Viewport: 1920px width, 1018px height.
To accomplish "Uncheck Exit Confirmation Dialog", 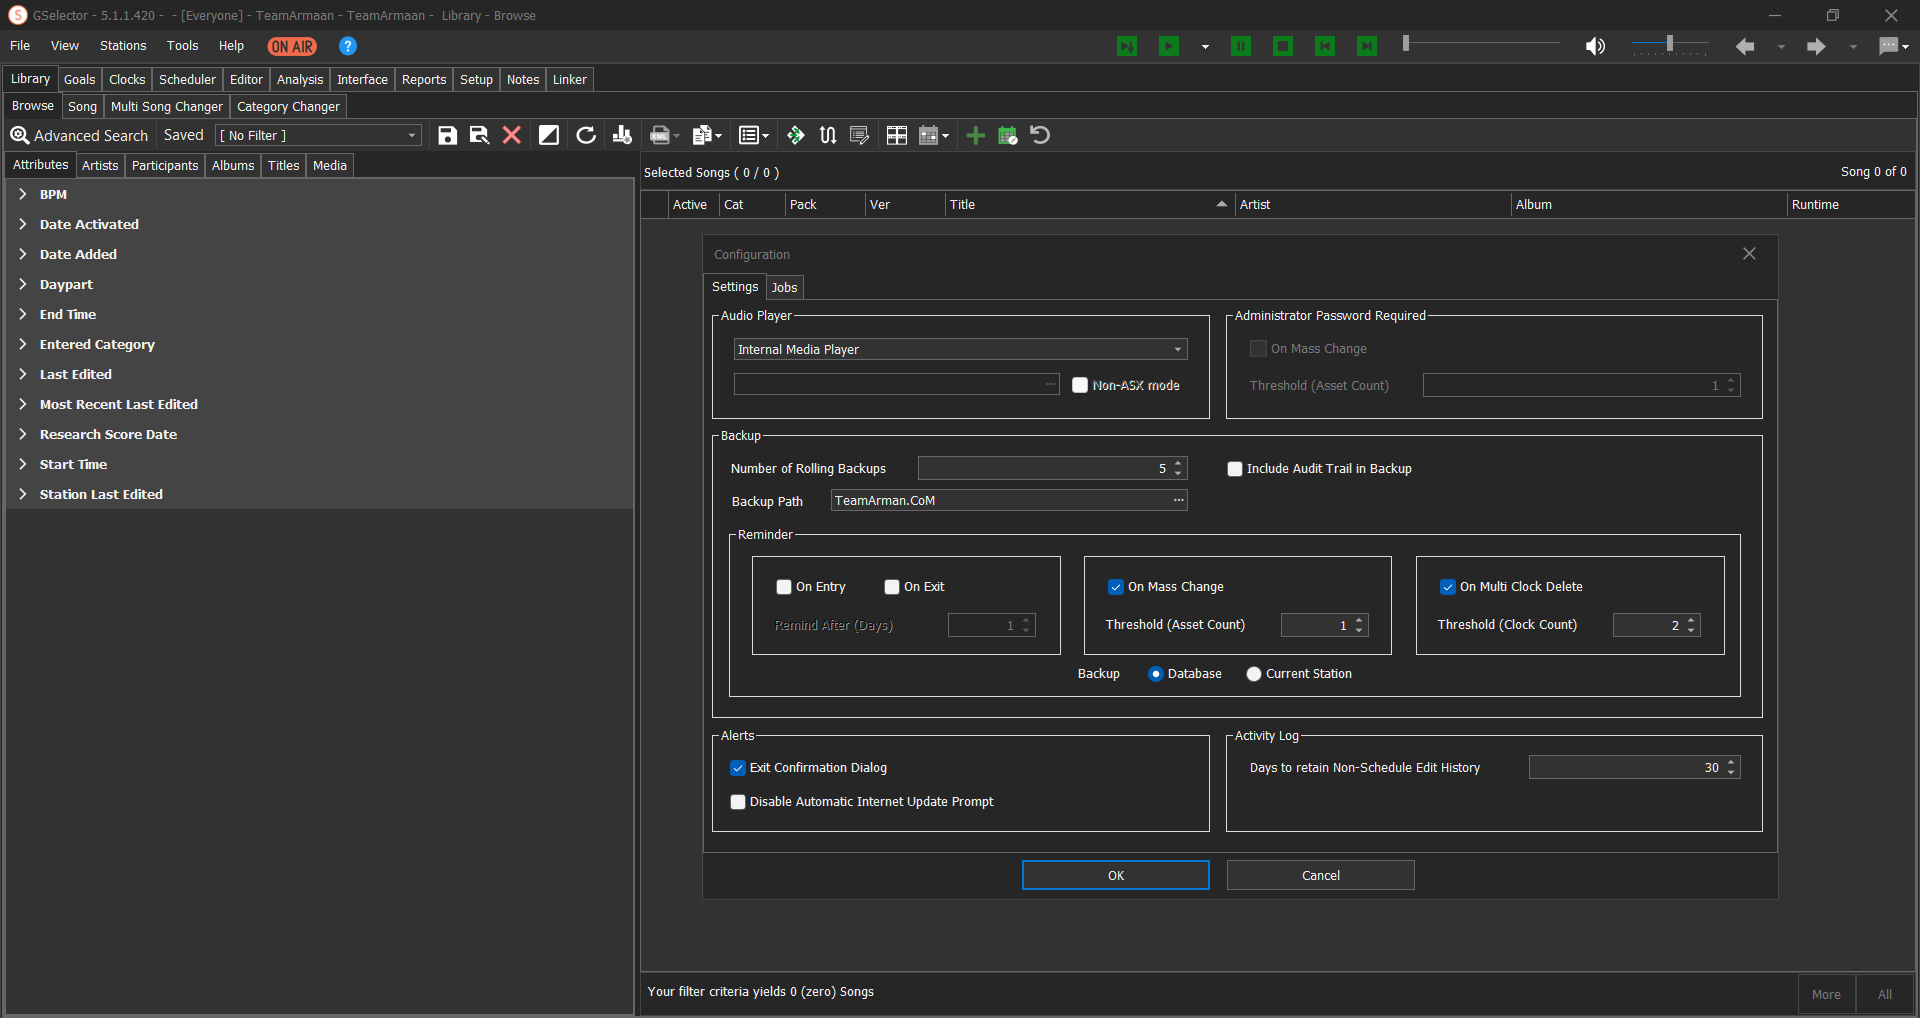I will 738,768.
